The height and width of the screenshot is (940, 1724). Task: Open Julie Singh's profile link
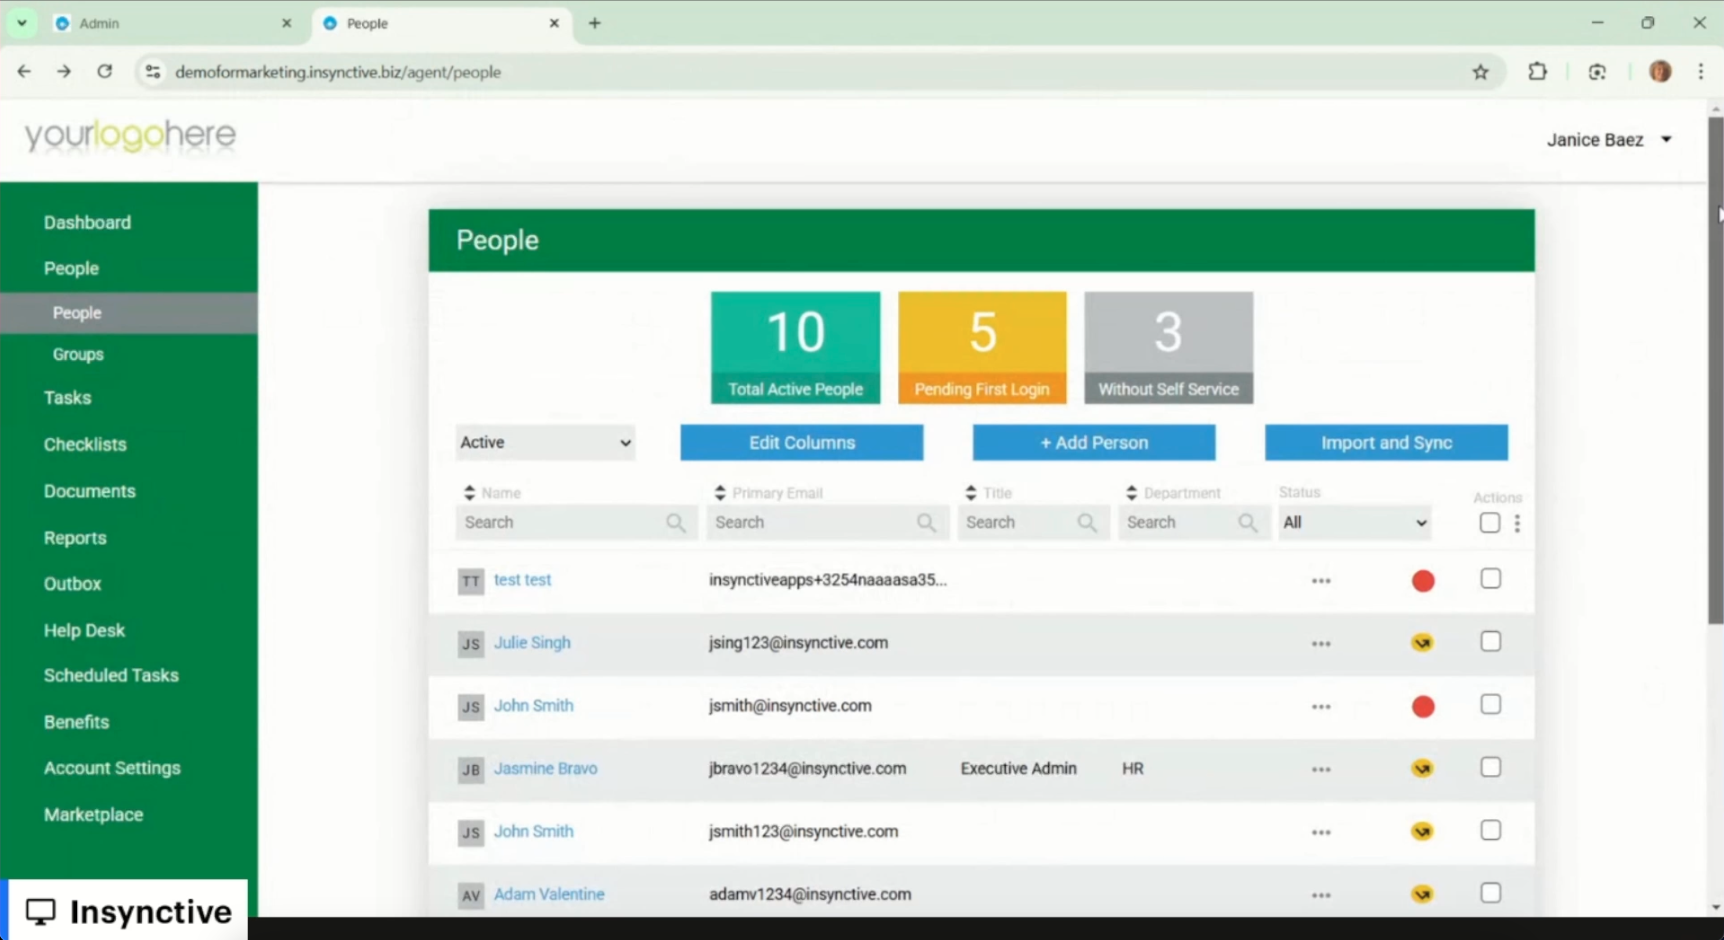pos(532,643)
